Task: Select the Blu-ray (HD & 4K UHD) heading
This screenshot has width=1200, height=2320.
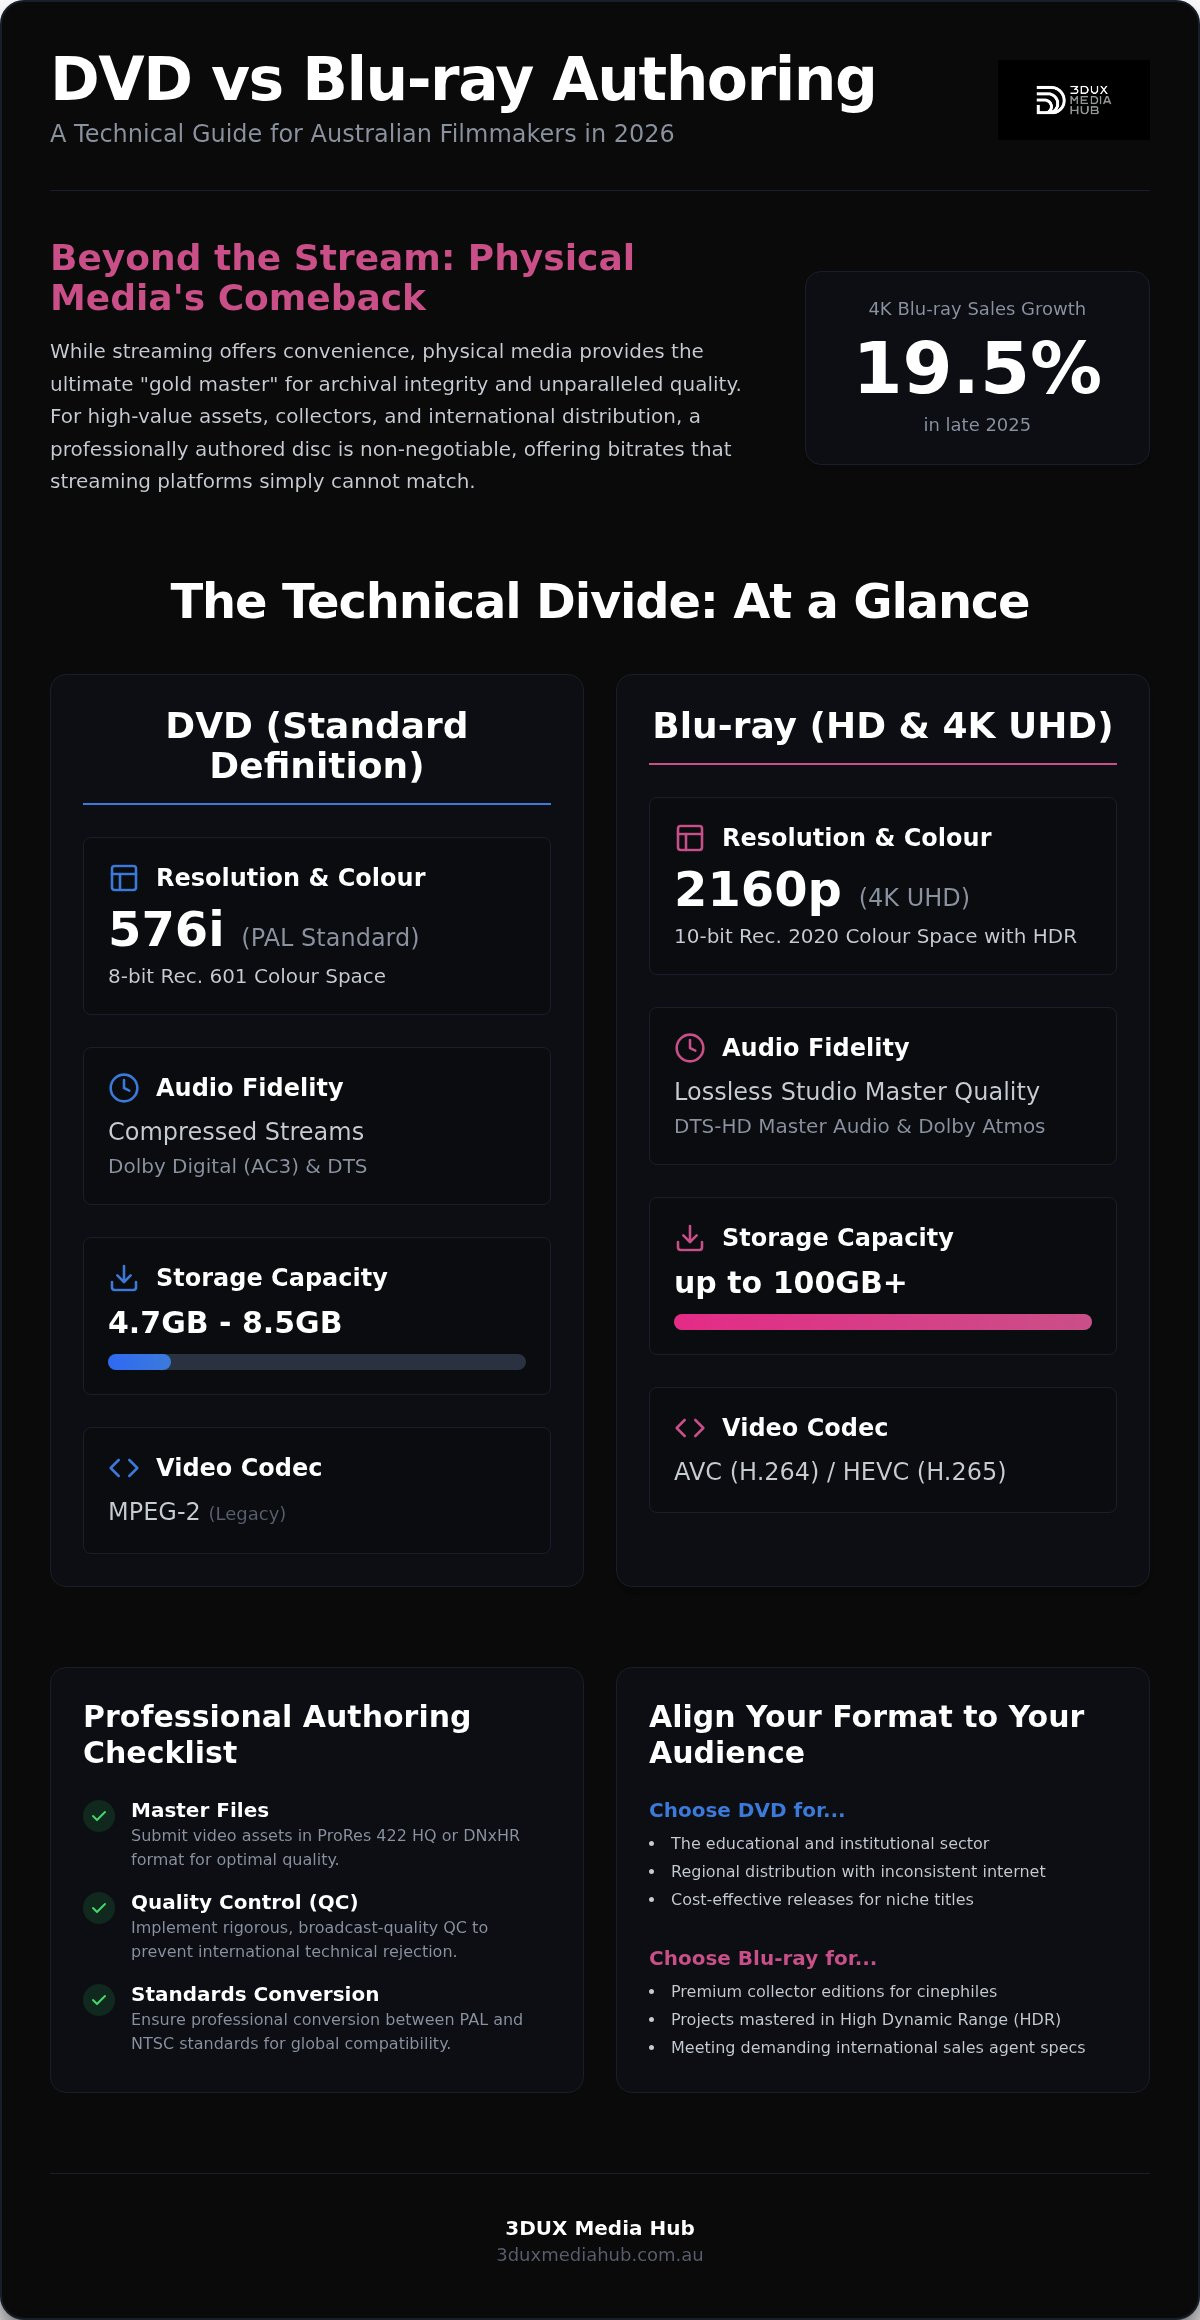Action: tap(883, 726)
